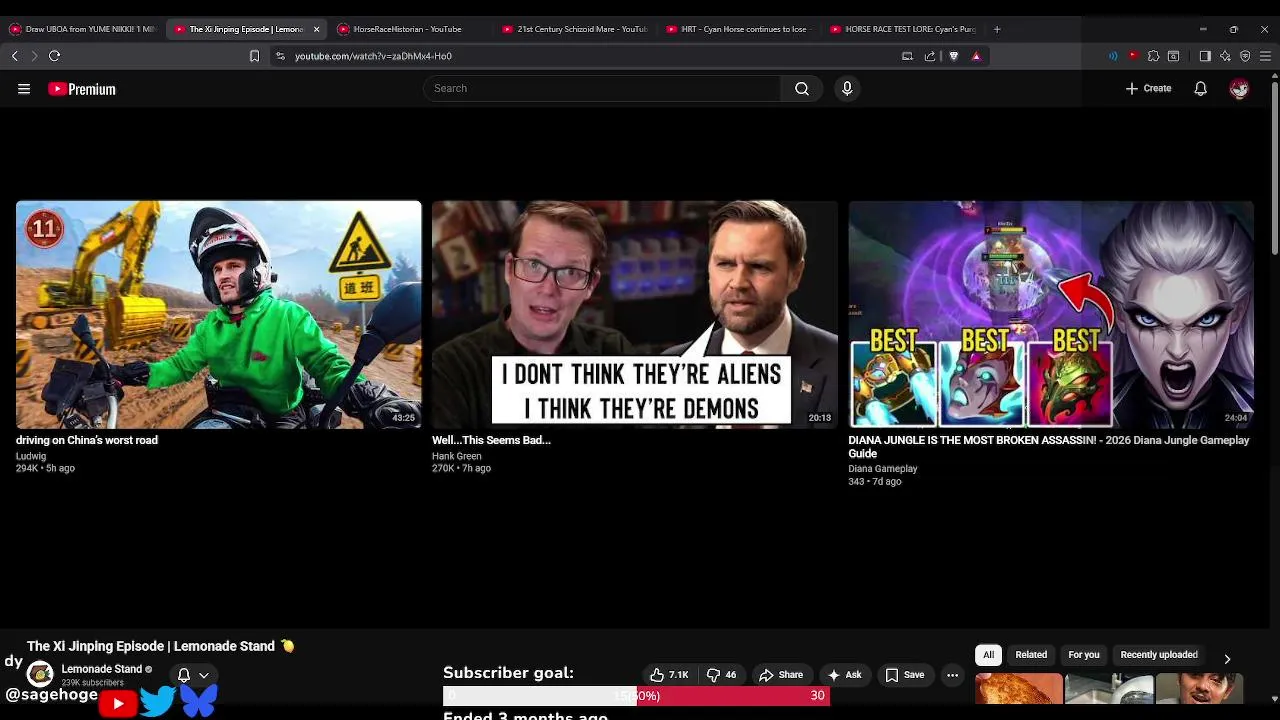Image resolution: width=1280 pixels, height=720 pixels.
Task: Open the Brave VPN shield icon
Action: click(1245, 56)
